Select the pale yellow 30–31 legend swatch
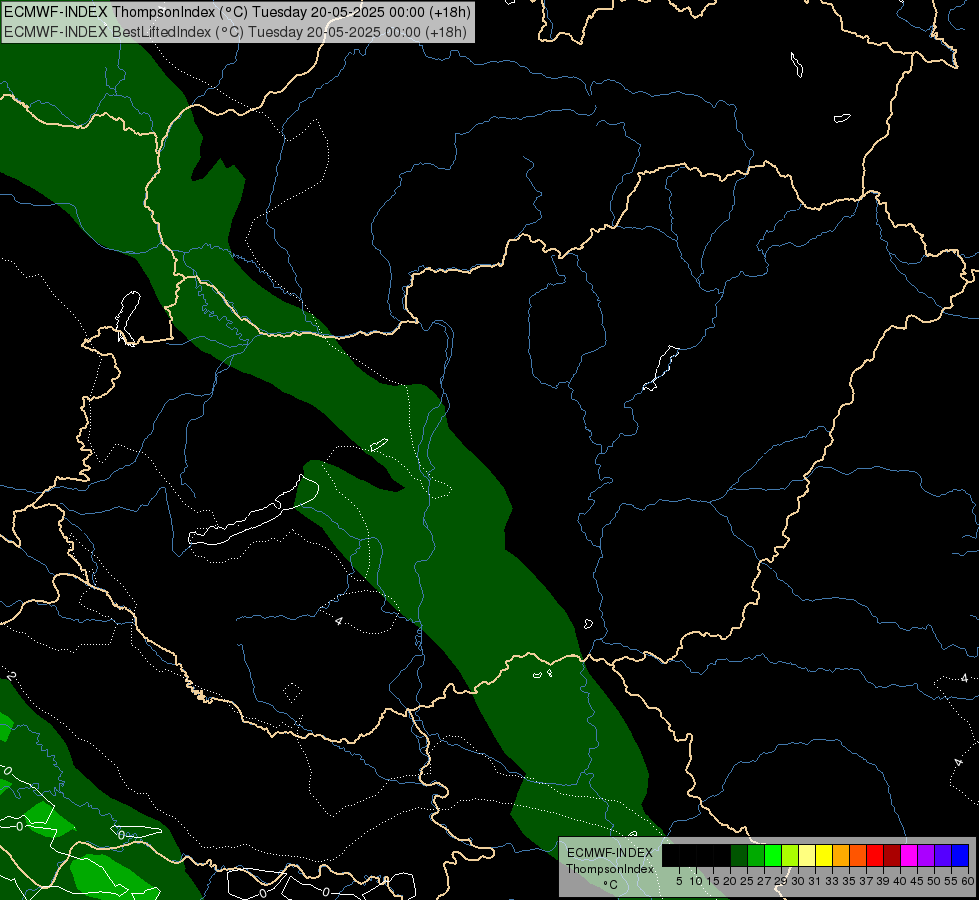 click(807, 855)
